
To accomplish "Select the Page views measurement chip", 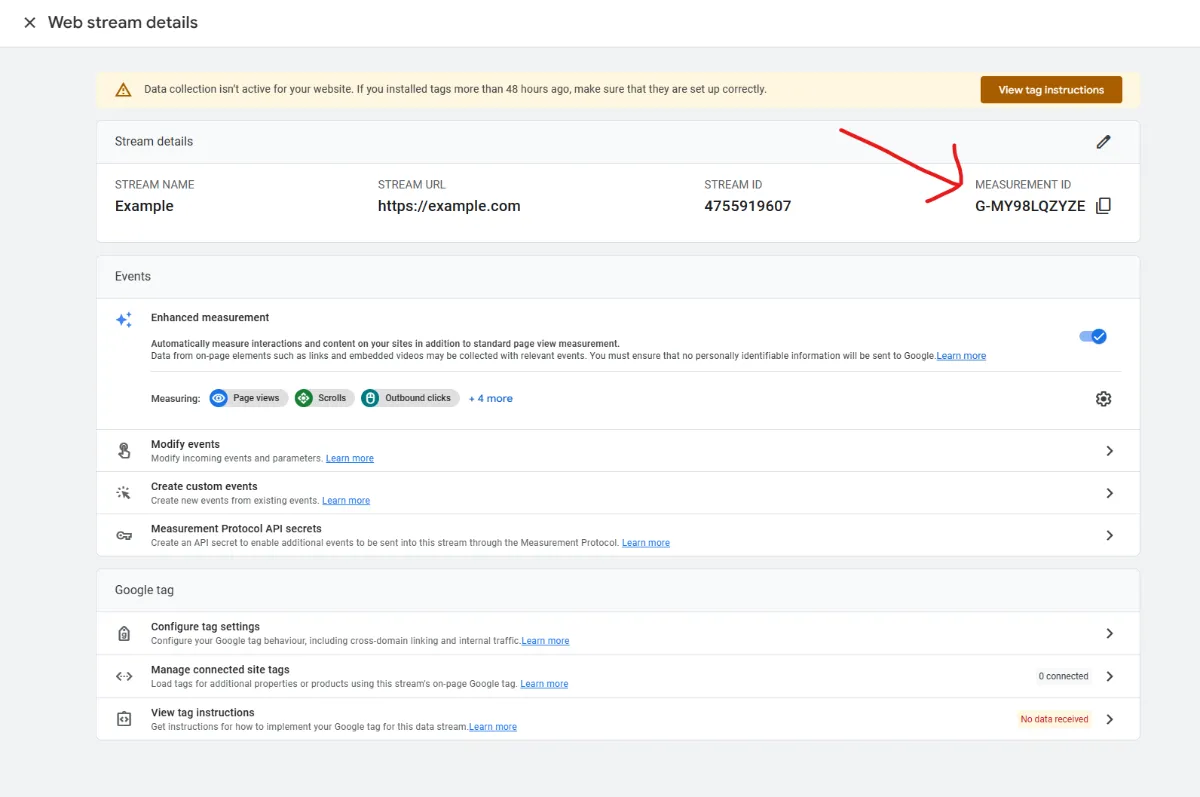I will 248,397.
